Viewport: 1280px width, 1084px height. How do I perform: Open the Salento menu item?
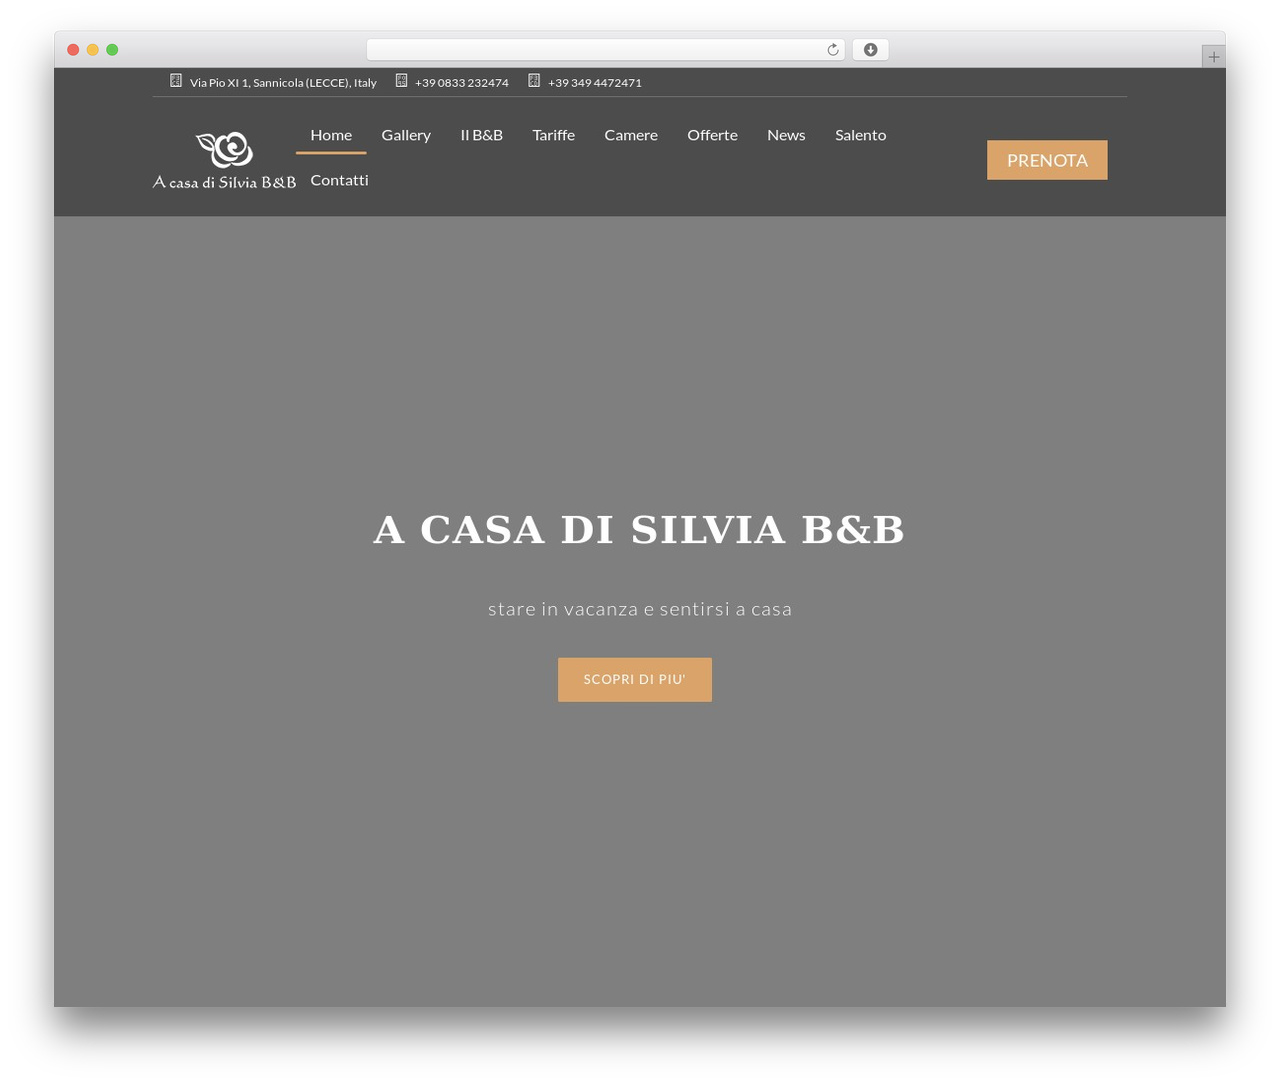pos(860,135)
